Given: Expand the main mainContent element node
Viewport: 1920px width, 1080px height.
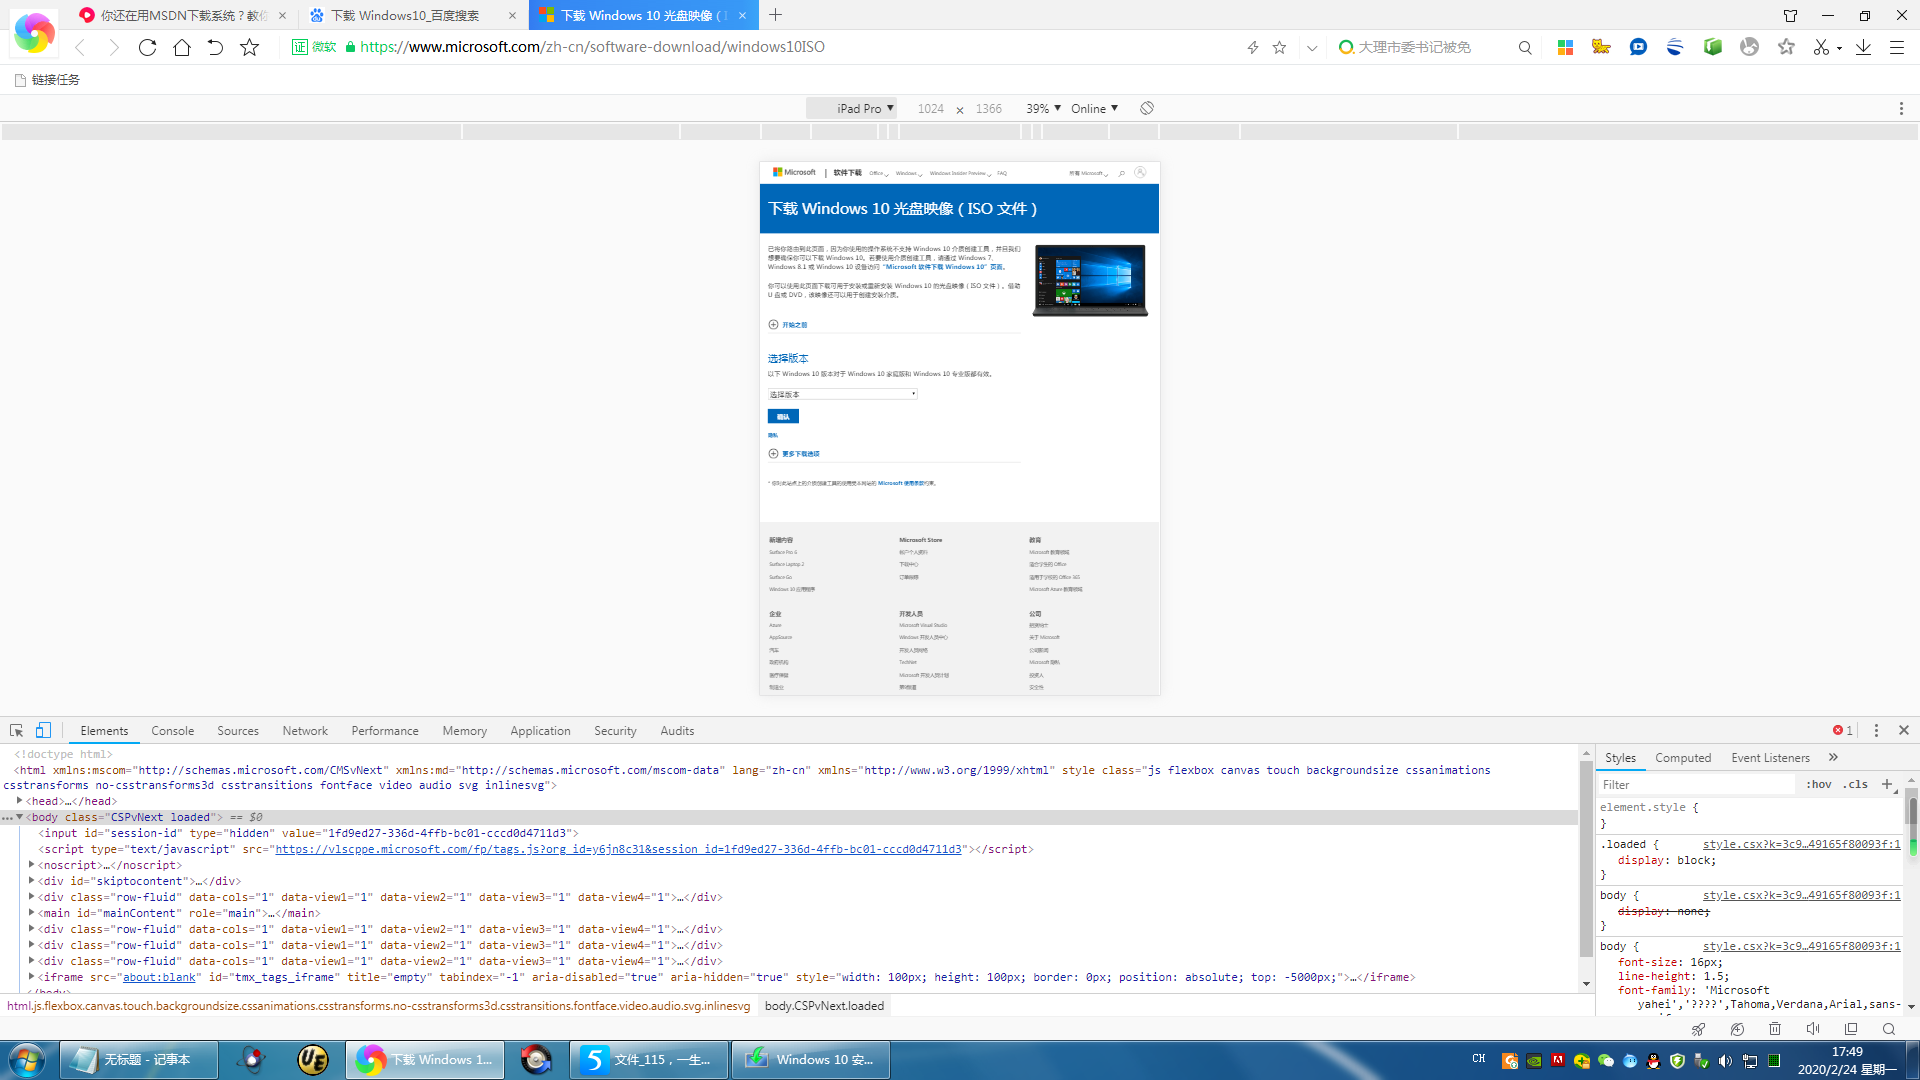Looking at the screenshot, I should tap(32, 912).
